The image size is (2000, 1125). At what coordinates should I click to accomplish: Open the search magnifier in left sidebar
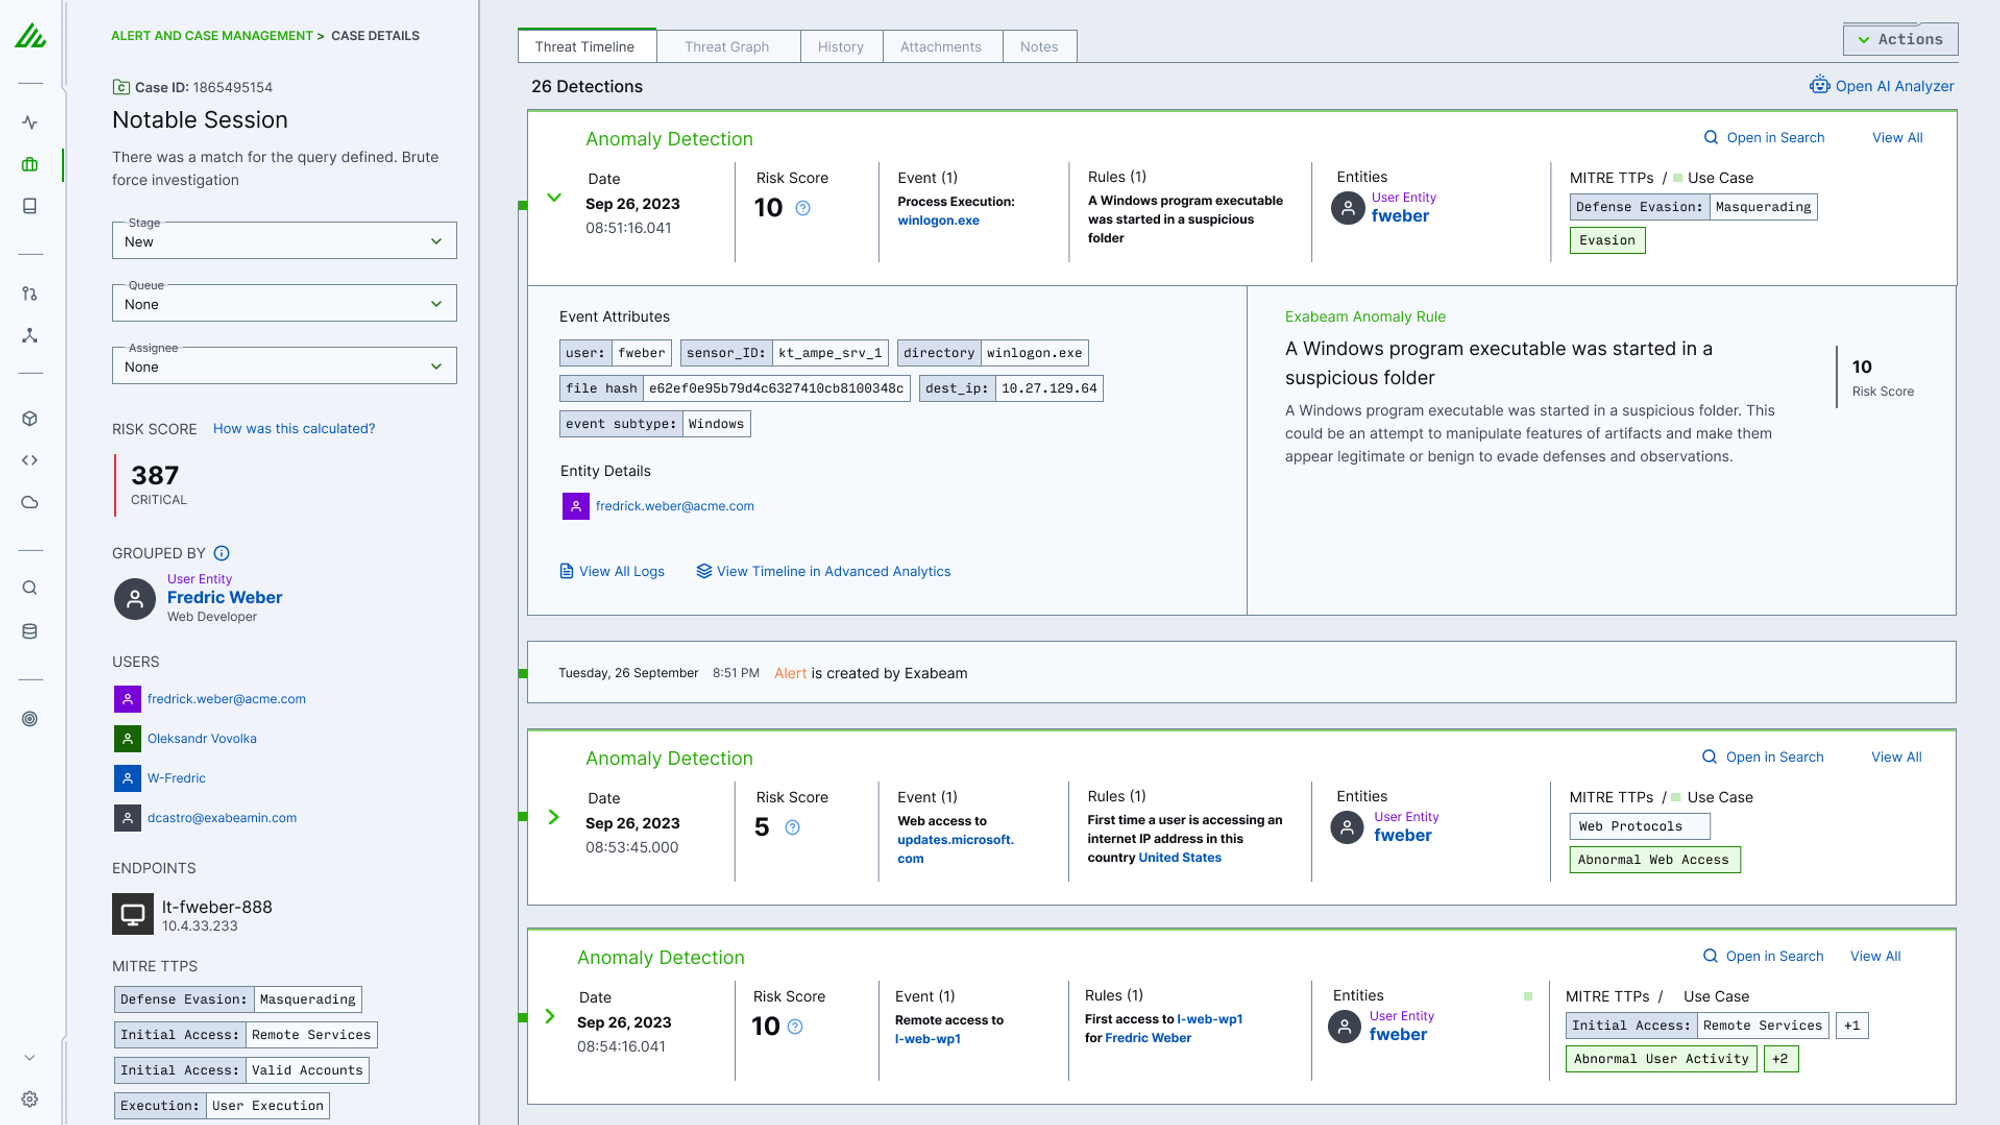click(30, 588)
